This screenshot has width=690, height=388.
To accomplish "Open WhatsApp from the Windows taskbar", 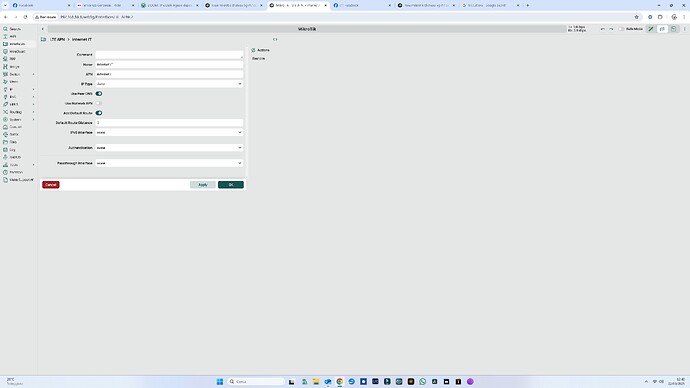I will 422,381.
